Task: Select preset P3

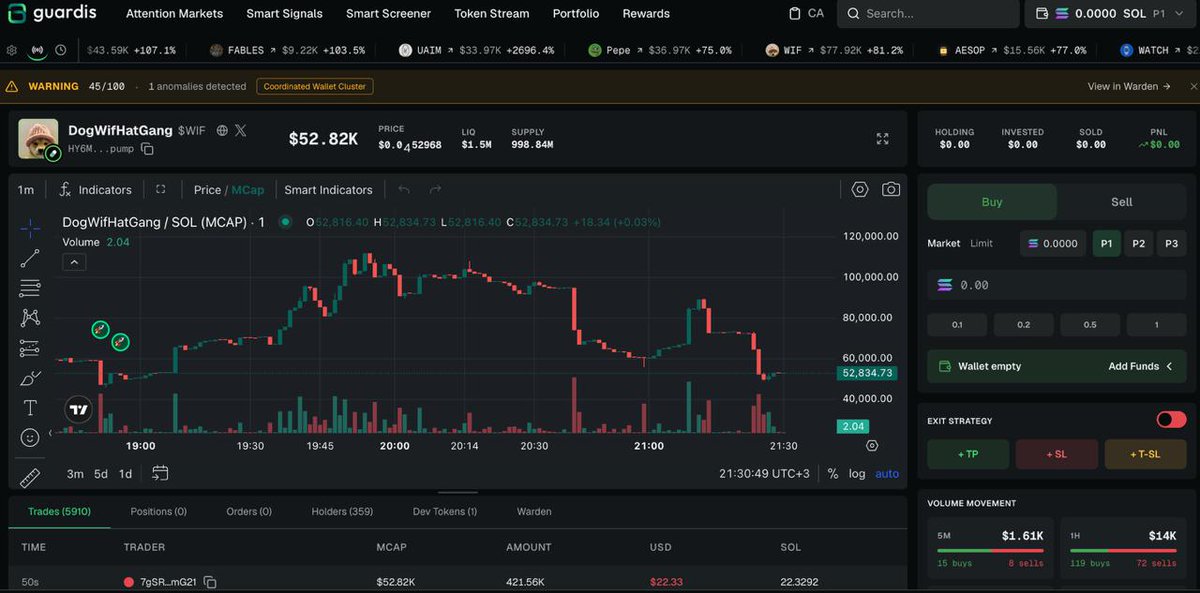Action: [1172, 243]
